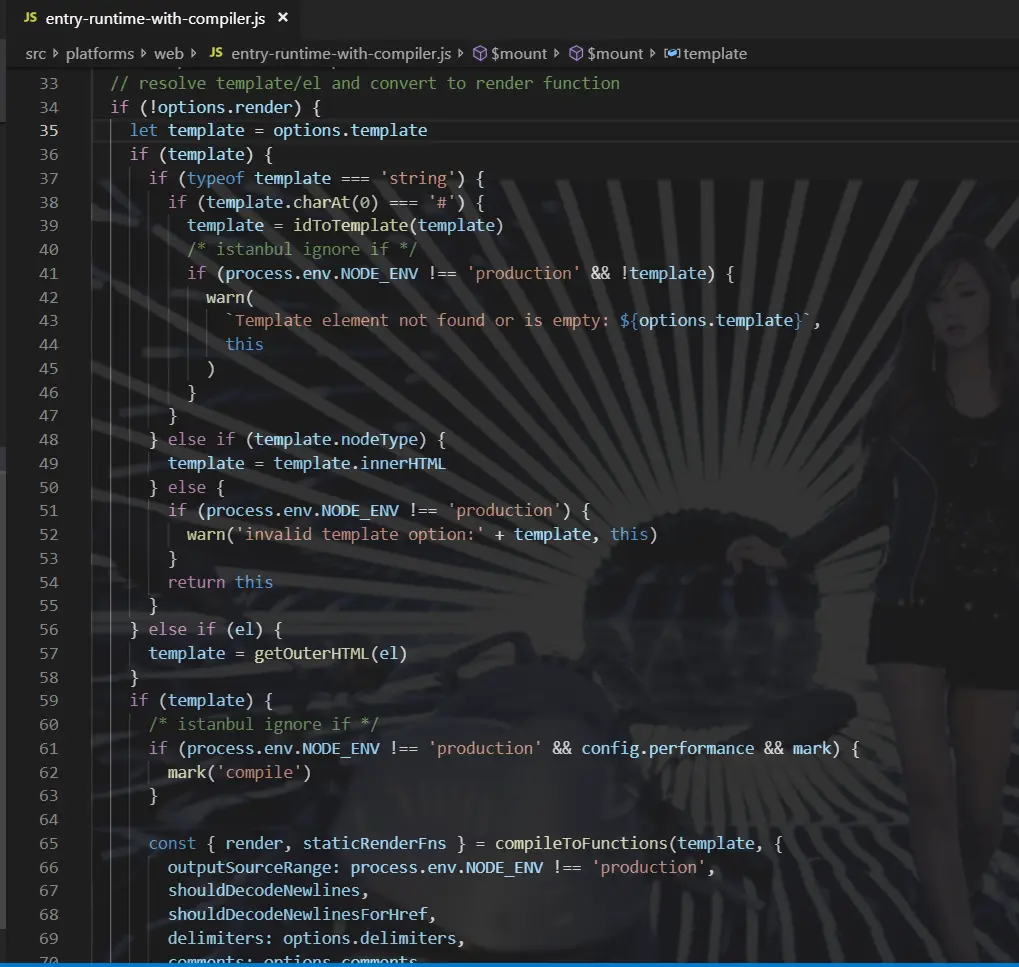Expand breadcrumb arrow after platforms
Viewport: 1019px width, 967px height.
pyautogui.click(x=144, y=53)
